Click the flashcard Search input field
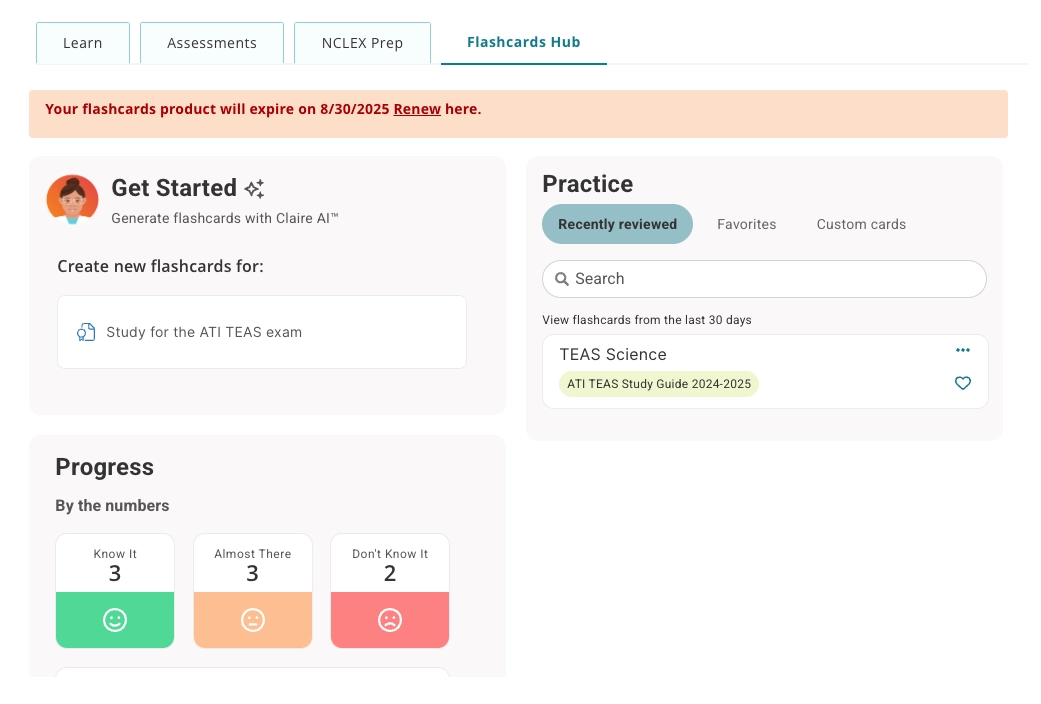Screen dimensions: 1041x704 tap(770, 279)
